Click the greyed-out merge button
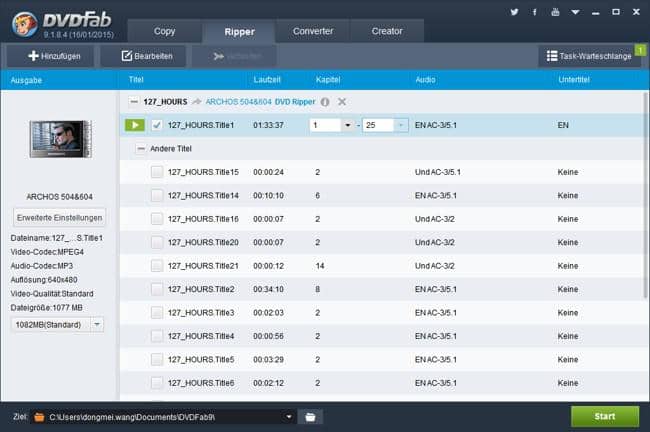Screen dimensions: 650x432 (234, 56)
